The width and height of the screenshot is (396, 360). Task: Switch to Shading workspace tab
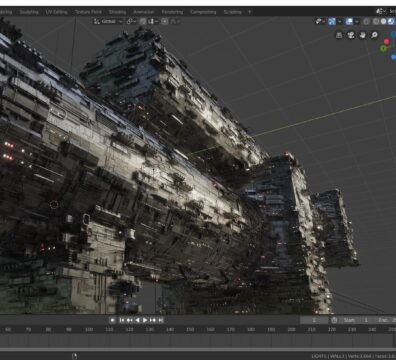pyautogui.click(x=117, y=12)
